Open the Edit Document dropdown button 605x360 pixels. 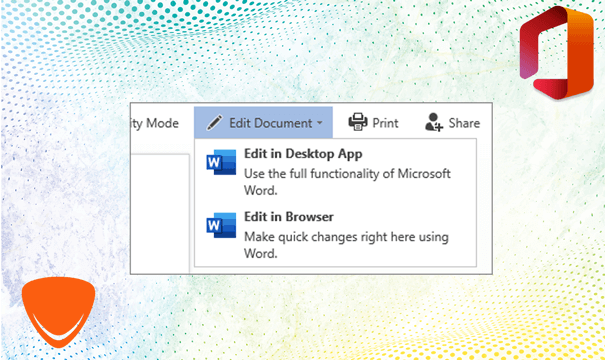pos(263,123)
